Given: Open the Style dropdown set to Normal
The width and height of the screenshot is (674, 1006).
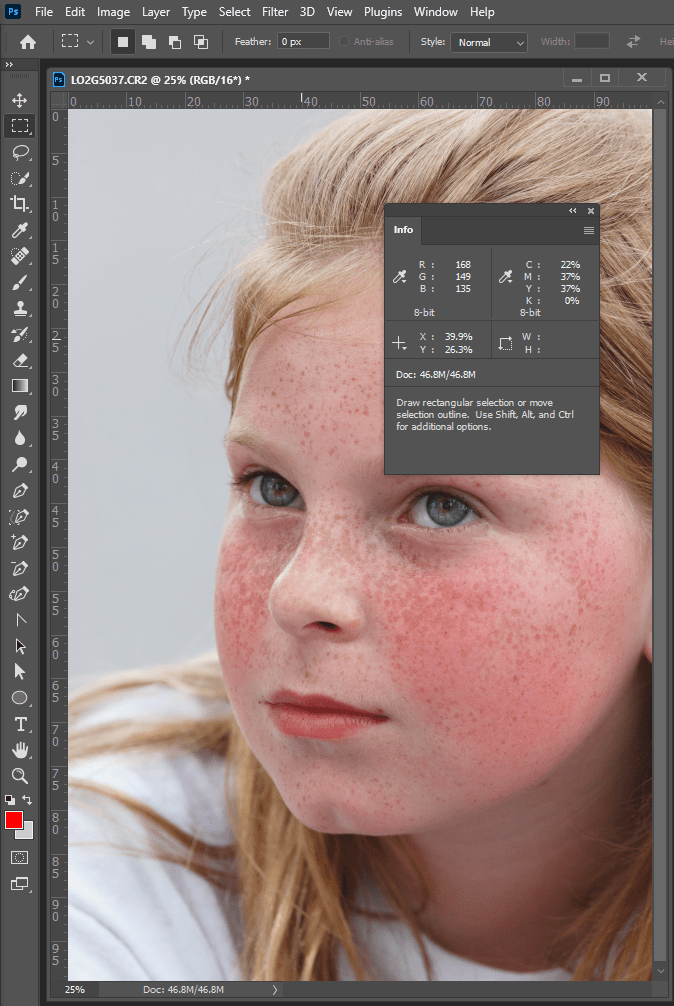Looking at the screenshot, I should coord(489,42).
